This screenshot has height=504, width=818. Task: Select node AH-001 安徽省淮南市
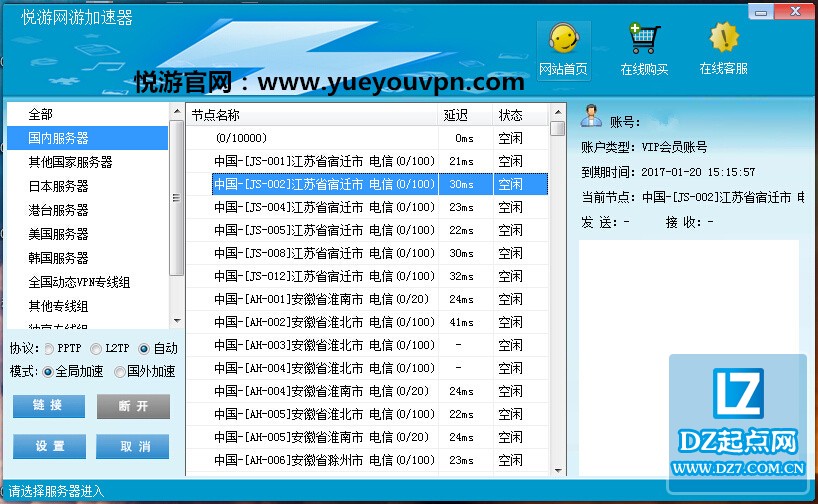pyautogui.click(x=367, y=299)
